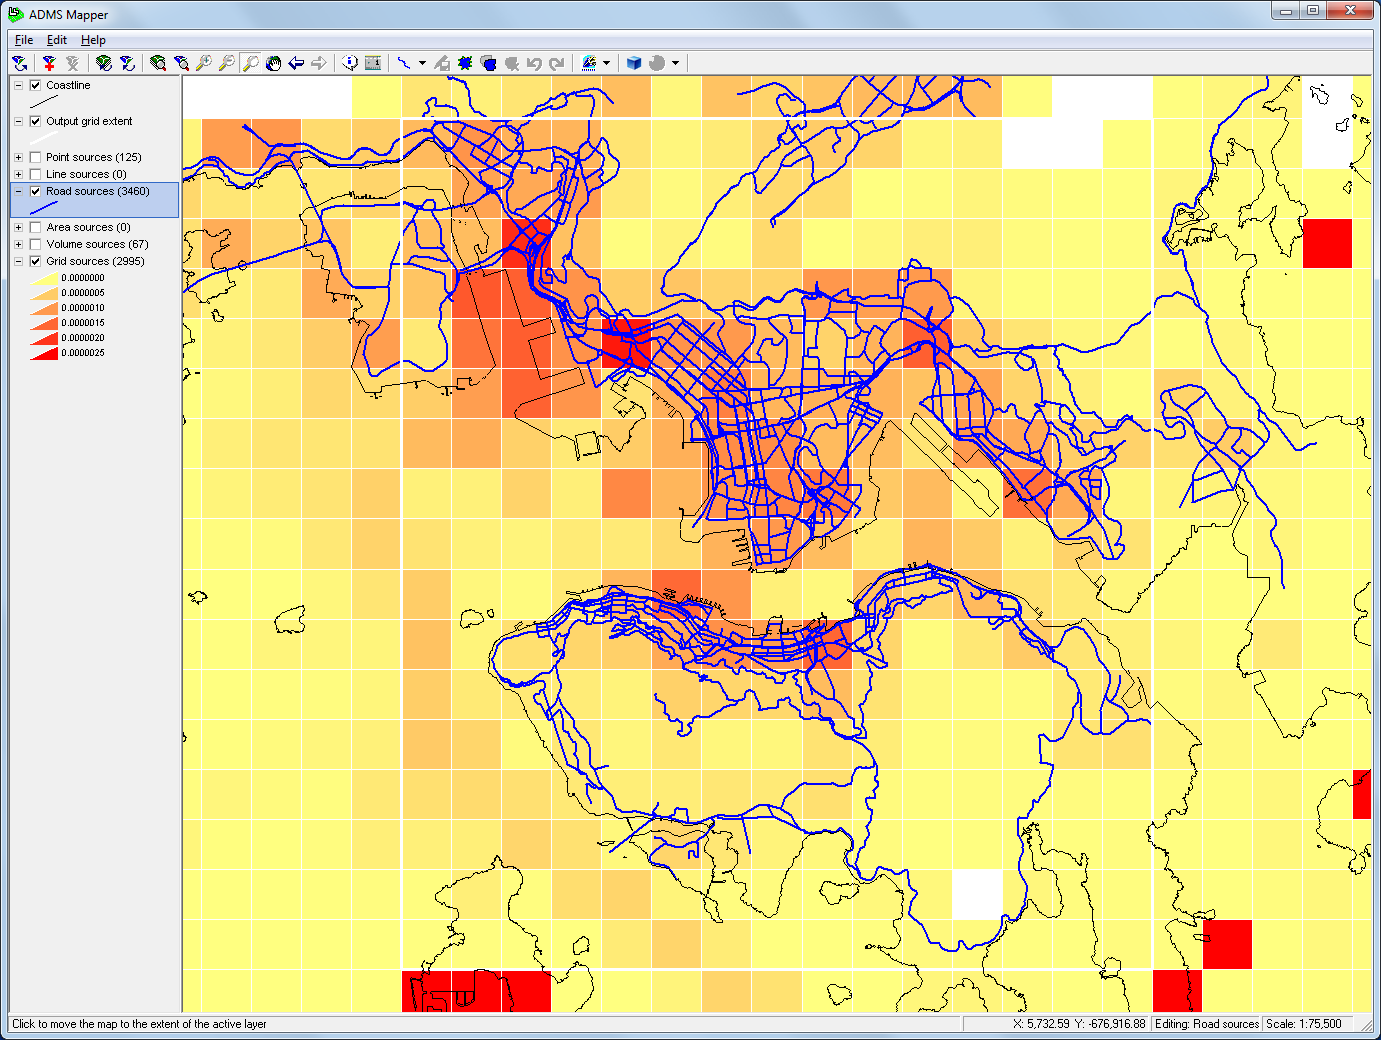Tick the Volume sources (67) checkbox

click(x=36, y=244)
